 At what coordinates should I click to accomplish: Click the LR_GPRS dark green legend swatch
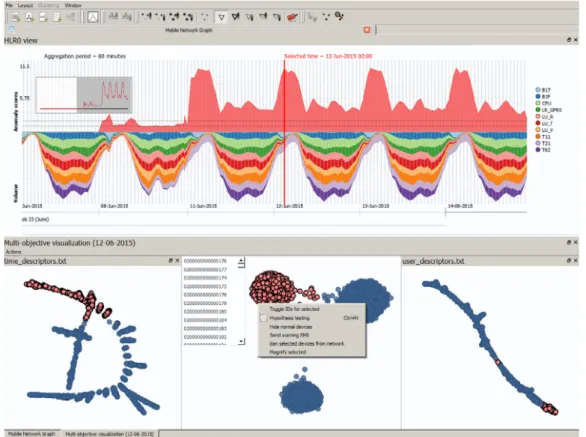[x=538, y=110]
